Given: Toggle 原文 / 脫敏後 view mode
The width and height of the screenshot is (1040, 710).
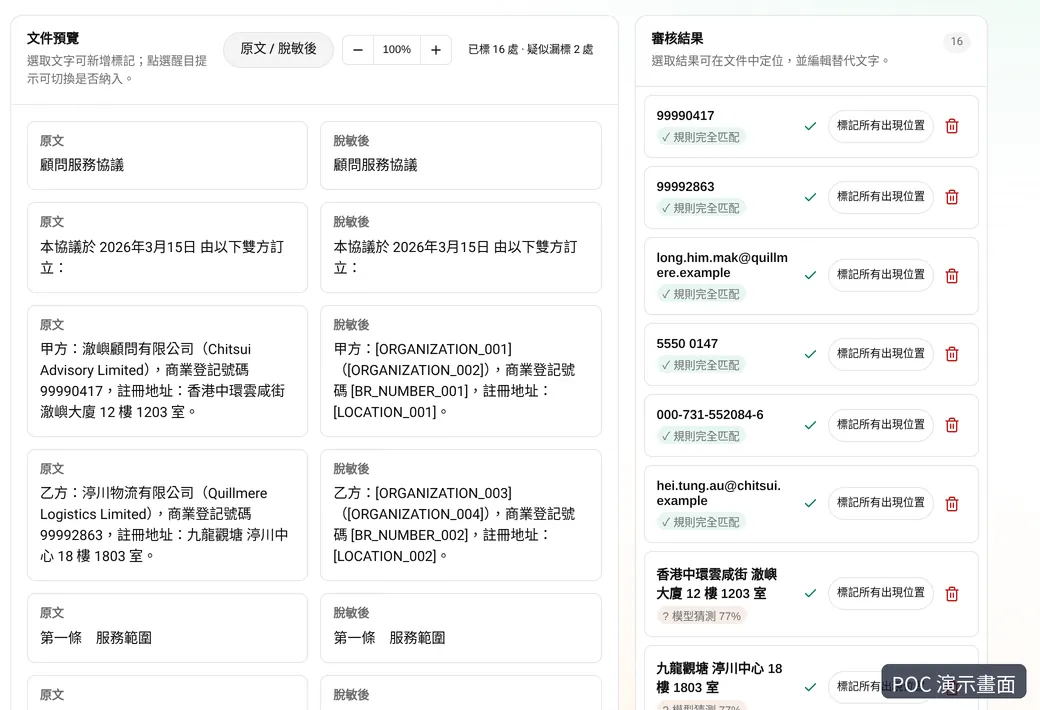Looking at the screenshot, I should point(278,49).
